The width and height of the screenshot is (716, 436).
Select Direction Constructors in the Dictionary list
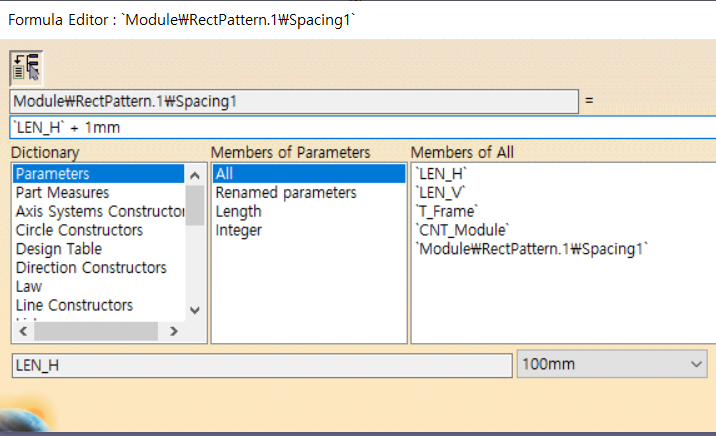[x=98, y=267]
